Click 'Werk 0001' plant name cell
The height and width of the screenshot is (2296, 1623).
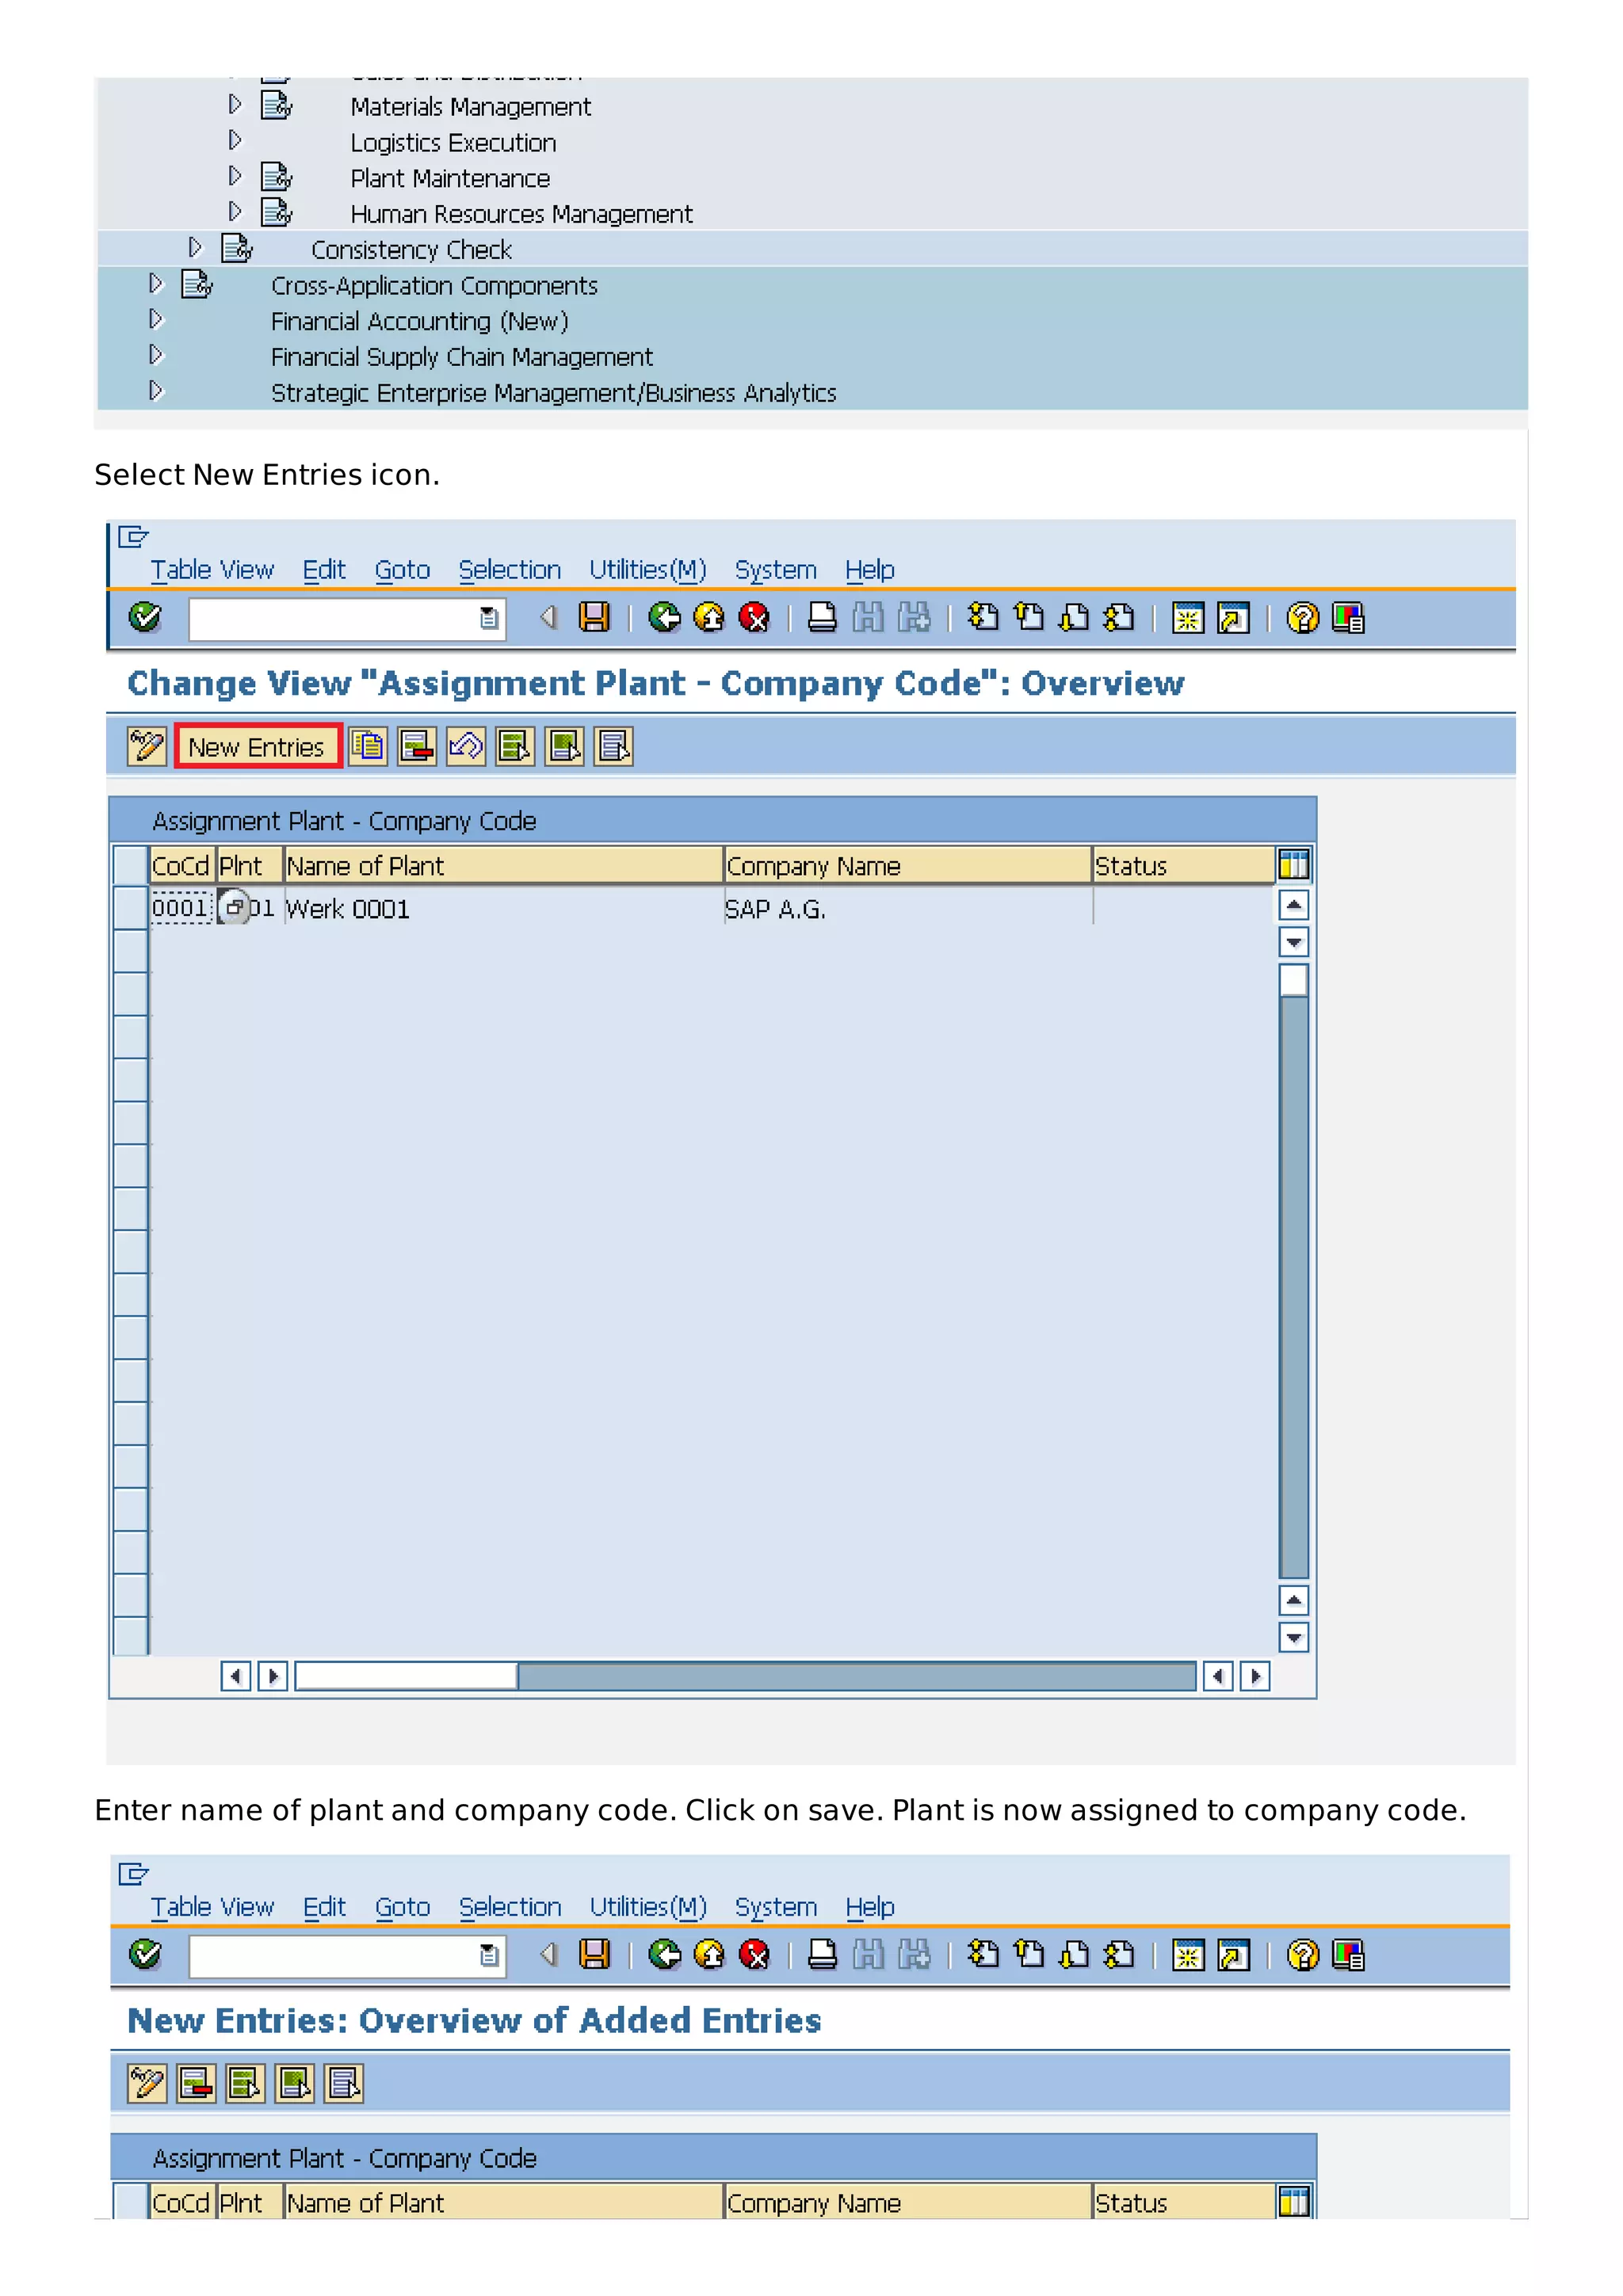(x=503, y=908)
